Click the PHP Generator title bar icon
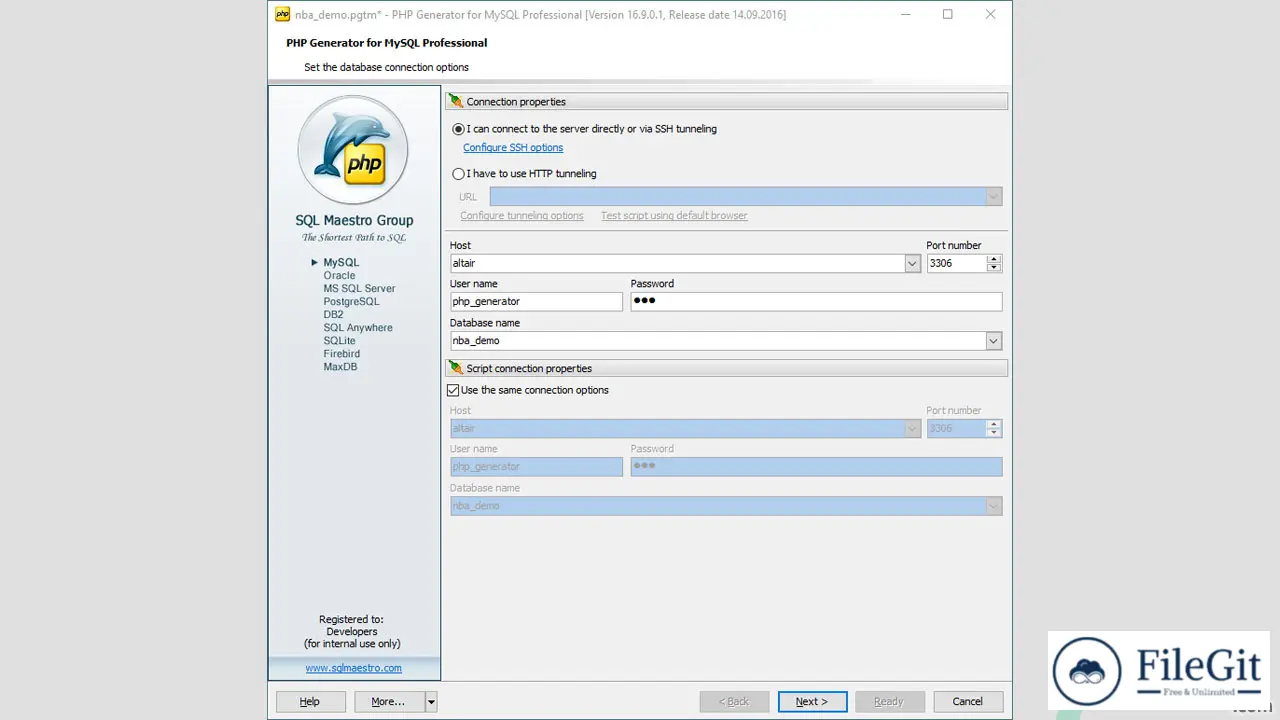Viewport: 1280px width, 720px height. (x=283, y=15)
